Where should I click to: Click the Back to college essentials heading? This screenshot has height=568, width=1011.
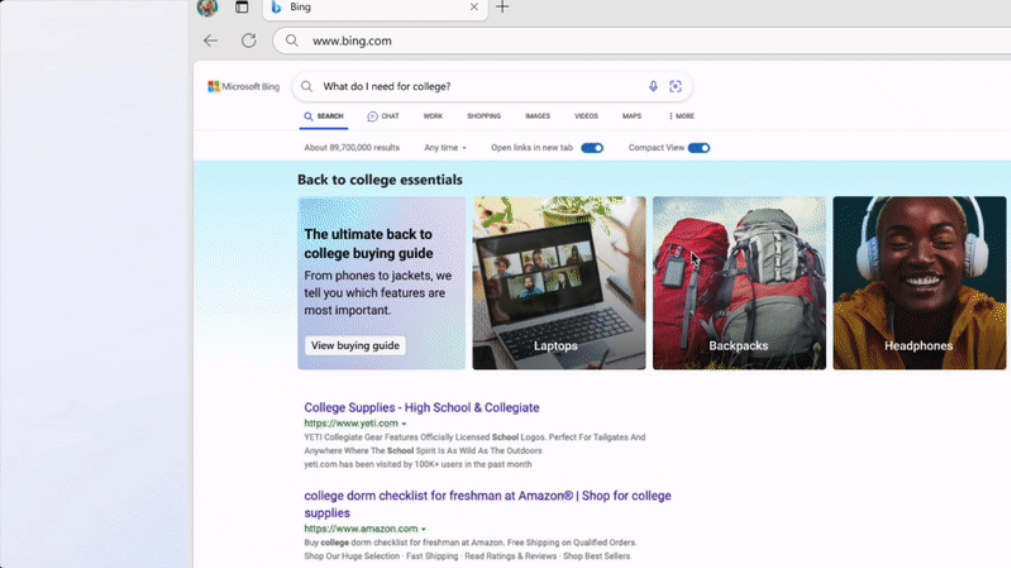tap(380, 180)
